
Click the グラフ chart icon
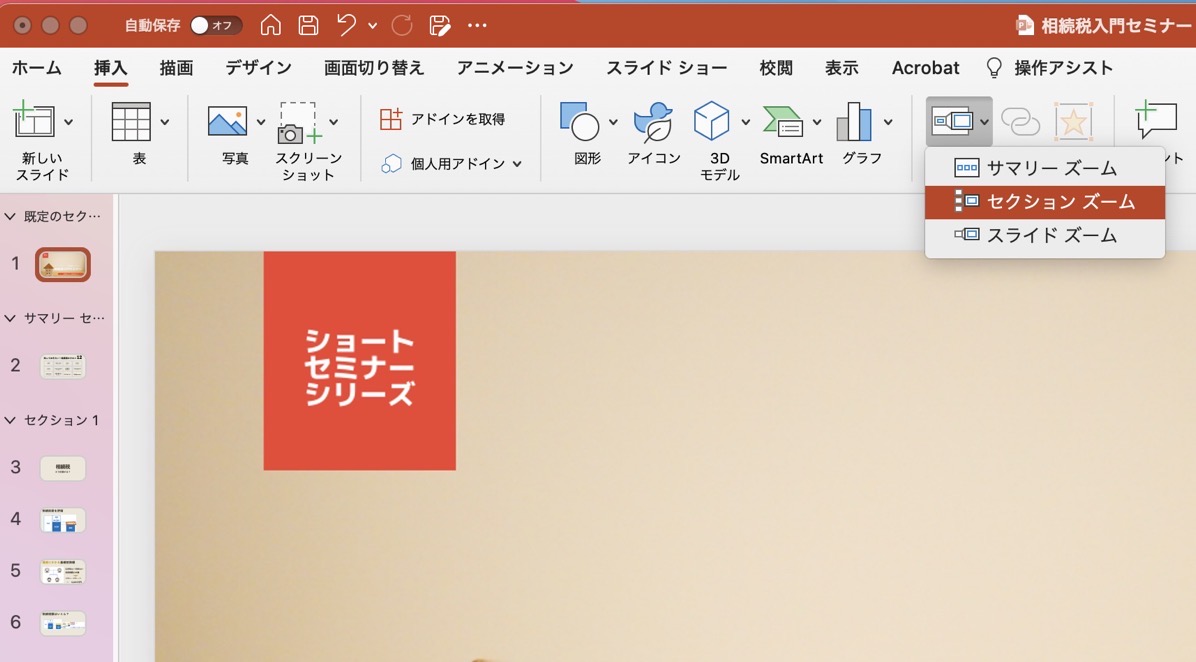click(x=854, y=121)
